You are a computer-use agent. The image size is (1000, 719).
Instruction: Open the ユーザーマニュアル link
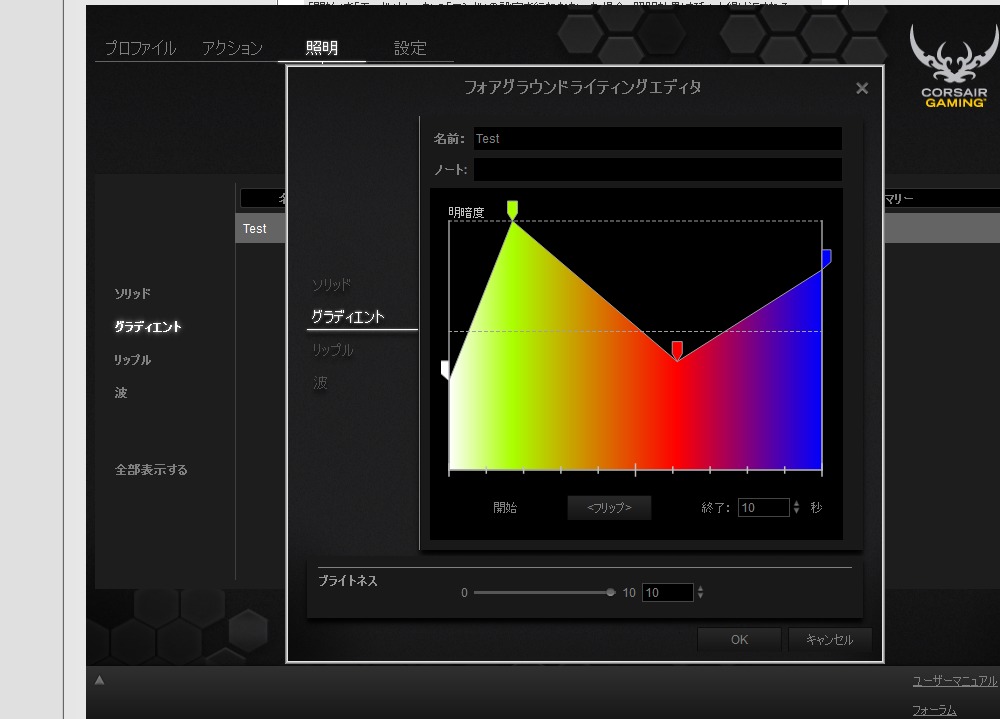tap(954, 681)
